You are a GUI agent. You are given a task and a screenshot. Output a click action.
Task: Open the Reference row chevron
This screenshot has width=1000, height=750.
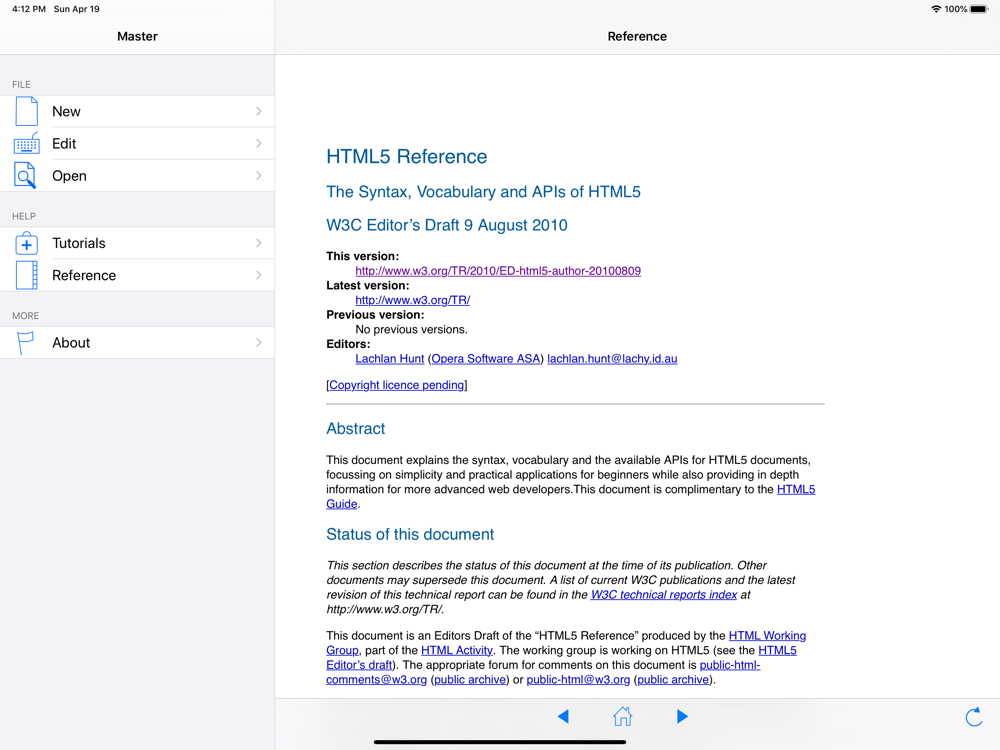pos(258,276)
